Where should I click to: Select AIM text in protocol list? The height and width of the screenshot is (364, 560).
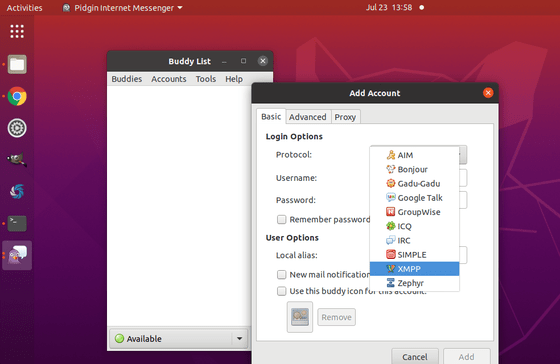click(405, 155)
